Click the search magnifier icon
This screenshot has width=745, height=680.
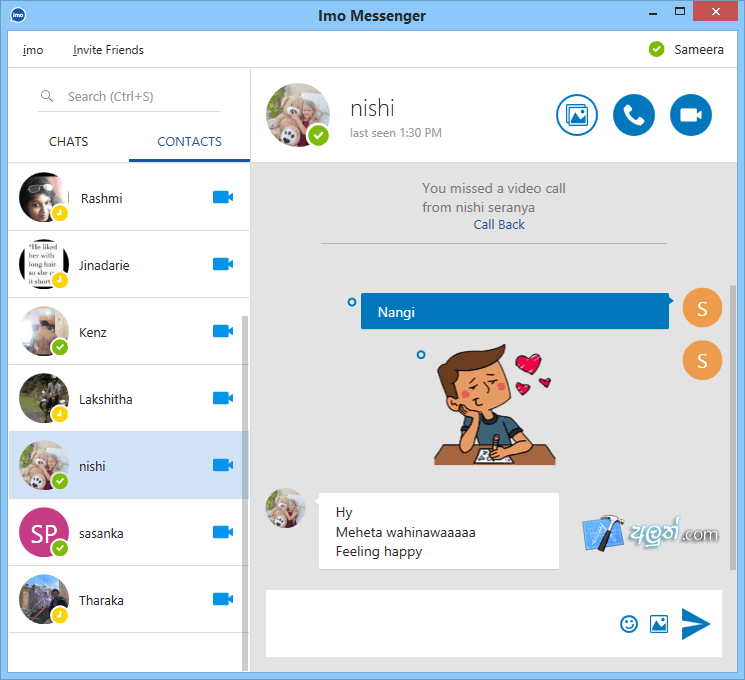pyautogui.click(x=47, y=96)
